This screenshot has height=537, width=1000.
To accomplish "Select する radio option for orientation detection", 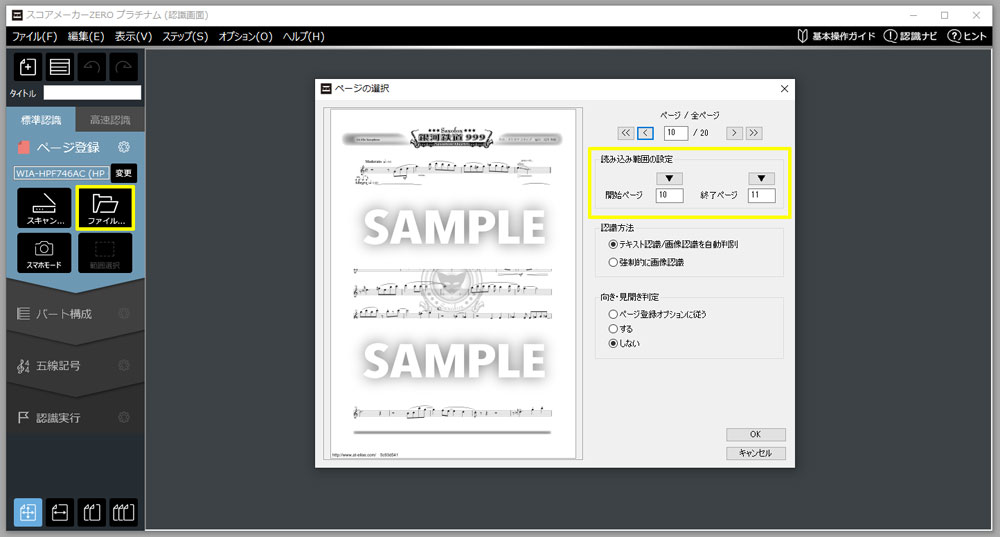I will (621, 329).
